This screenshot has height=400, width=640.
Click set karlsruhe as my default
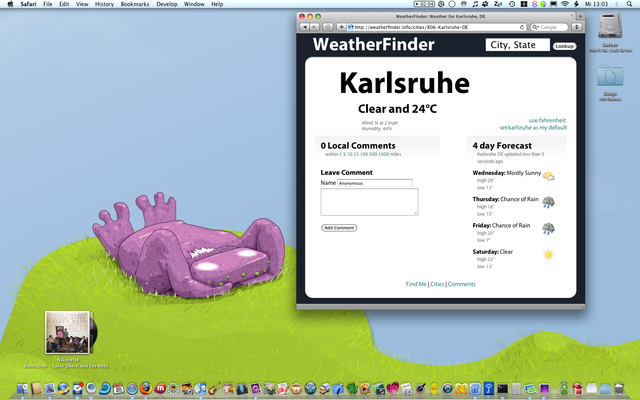(533, 128)
